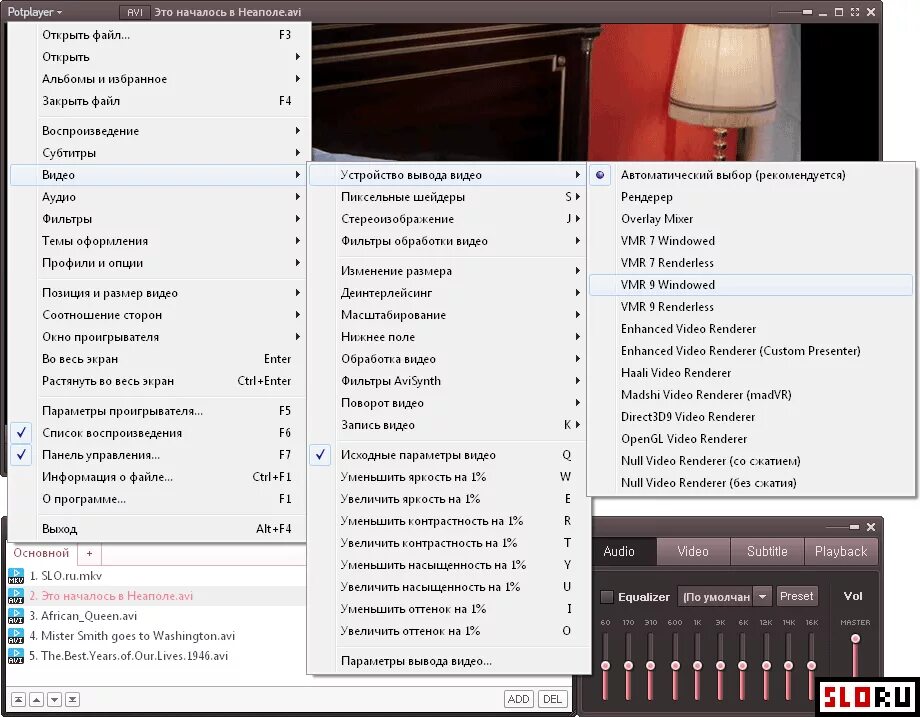Expand Альбомы и избранное submenu
Image resolution: width=920 pixels, height=717 pixels.
tap(157, 79)
